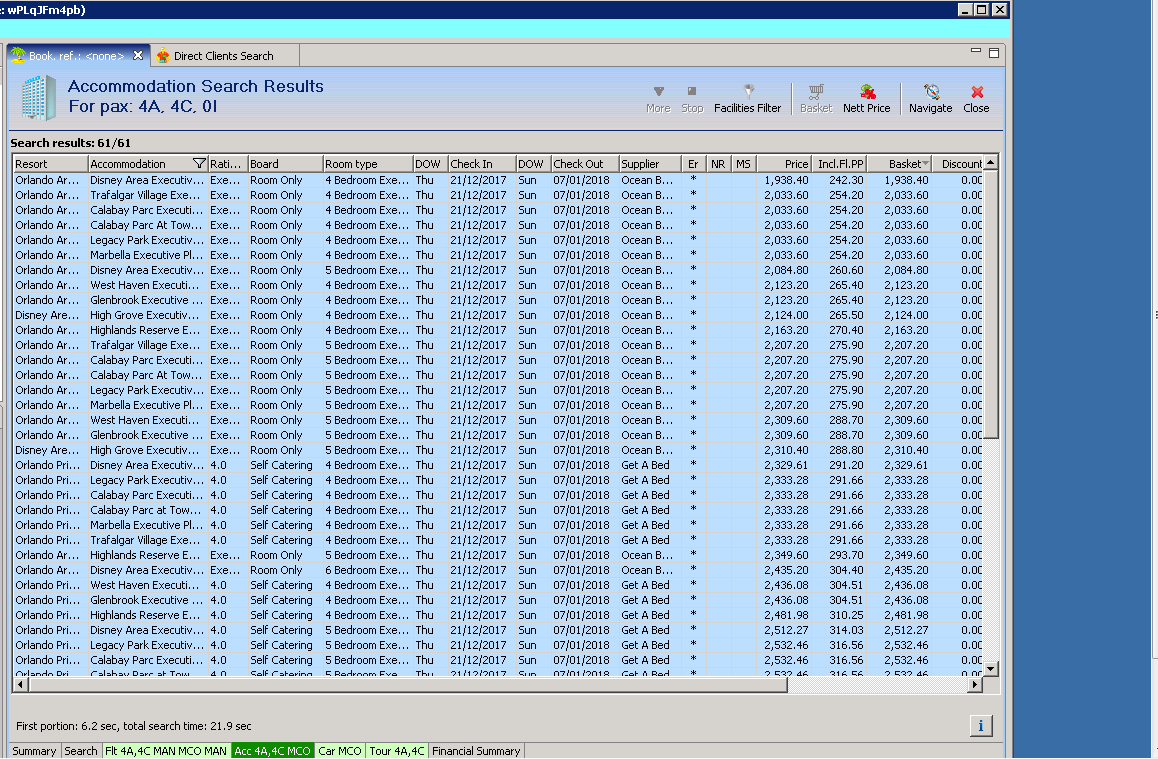Sort by the Resort column header
The image size is (1158, 759).
click(50, 164)
